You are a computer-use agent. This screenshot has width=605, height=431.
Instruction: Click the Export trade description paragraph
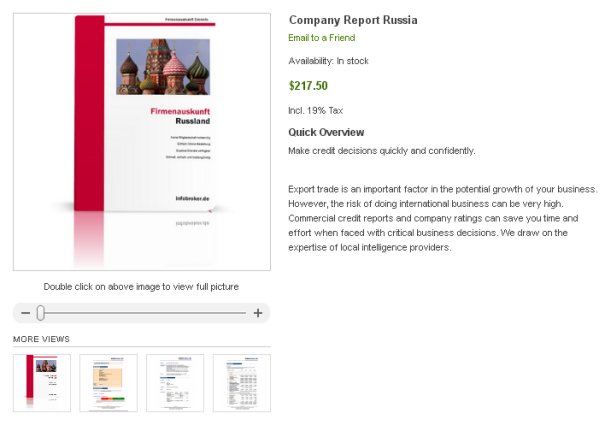pos(442,218)
